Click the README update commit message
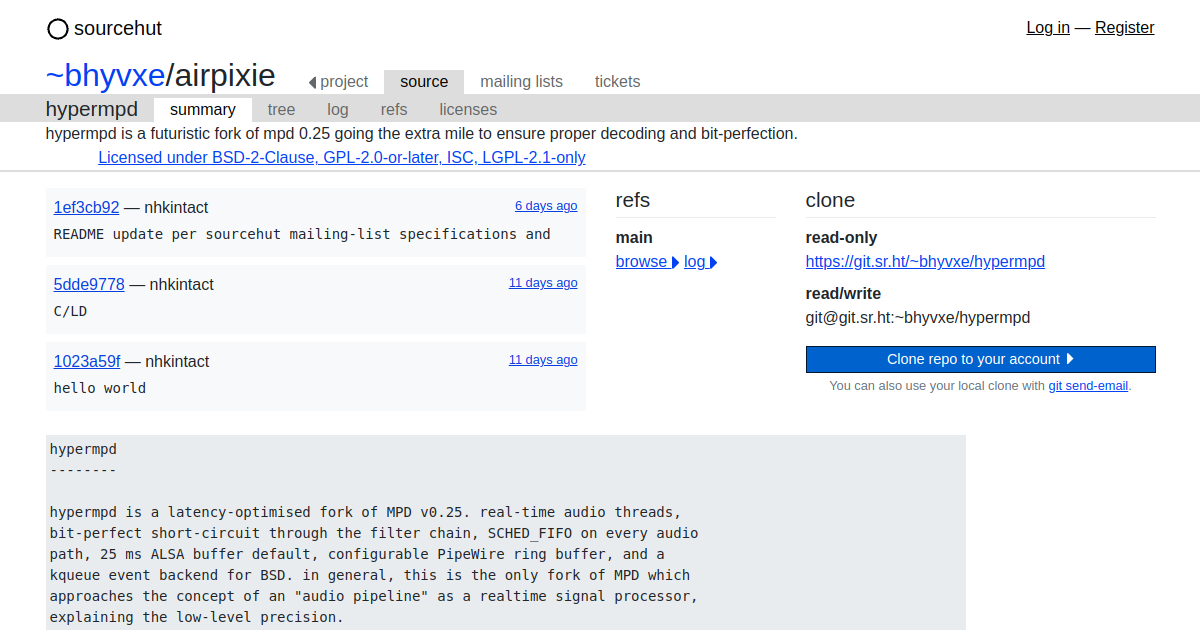 click(x=302, y=234)
